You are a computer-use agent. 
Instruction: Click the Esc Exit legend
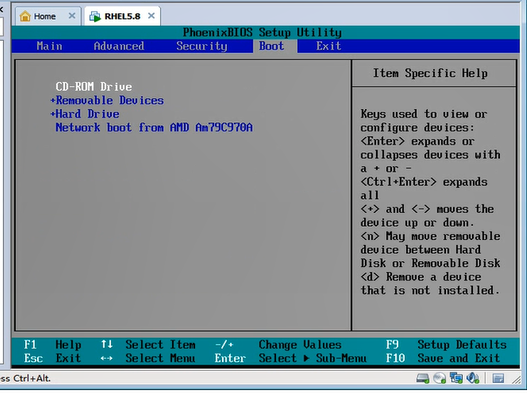click(x=52, y=358)
